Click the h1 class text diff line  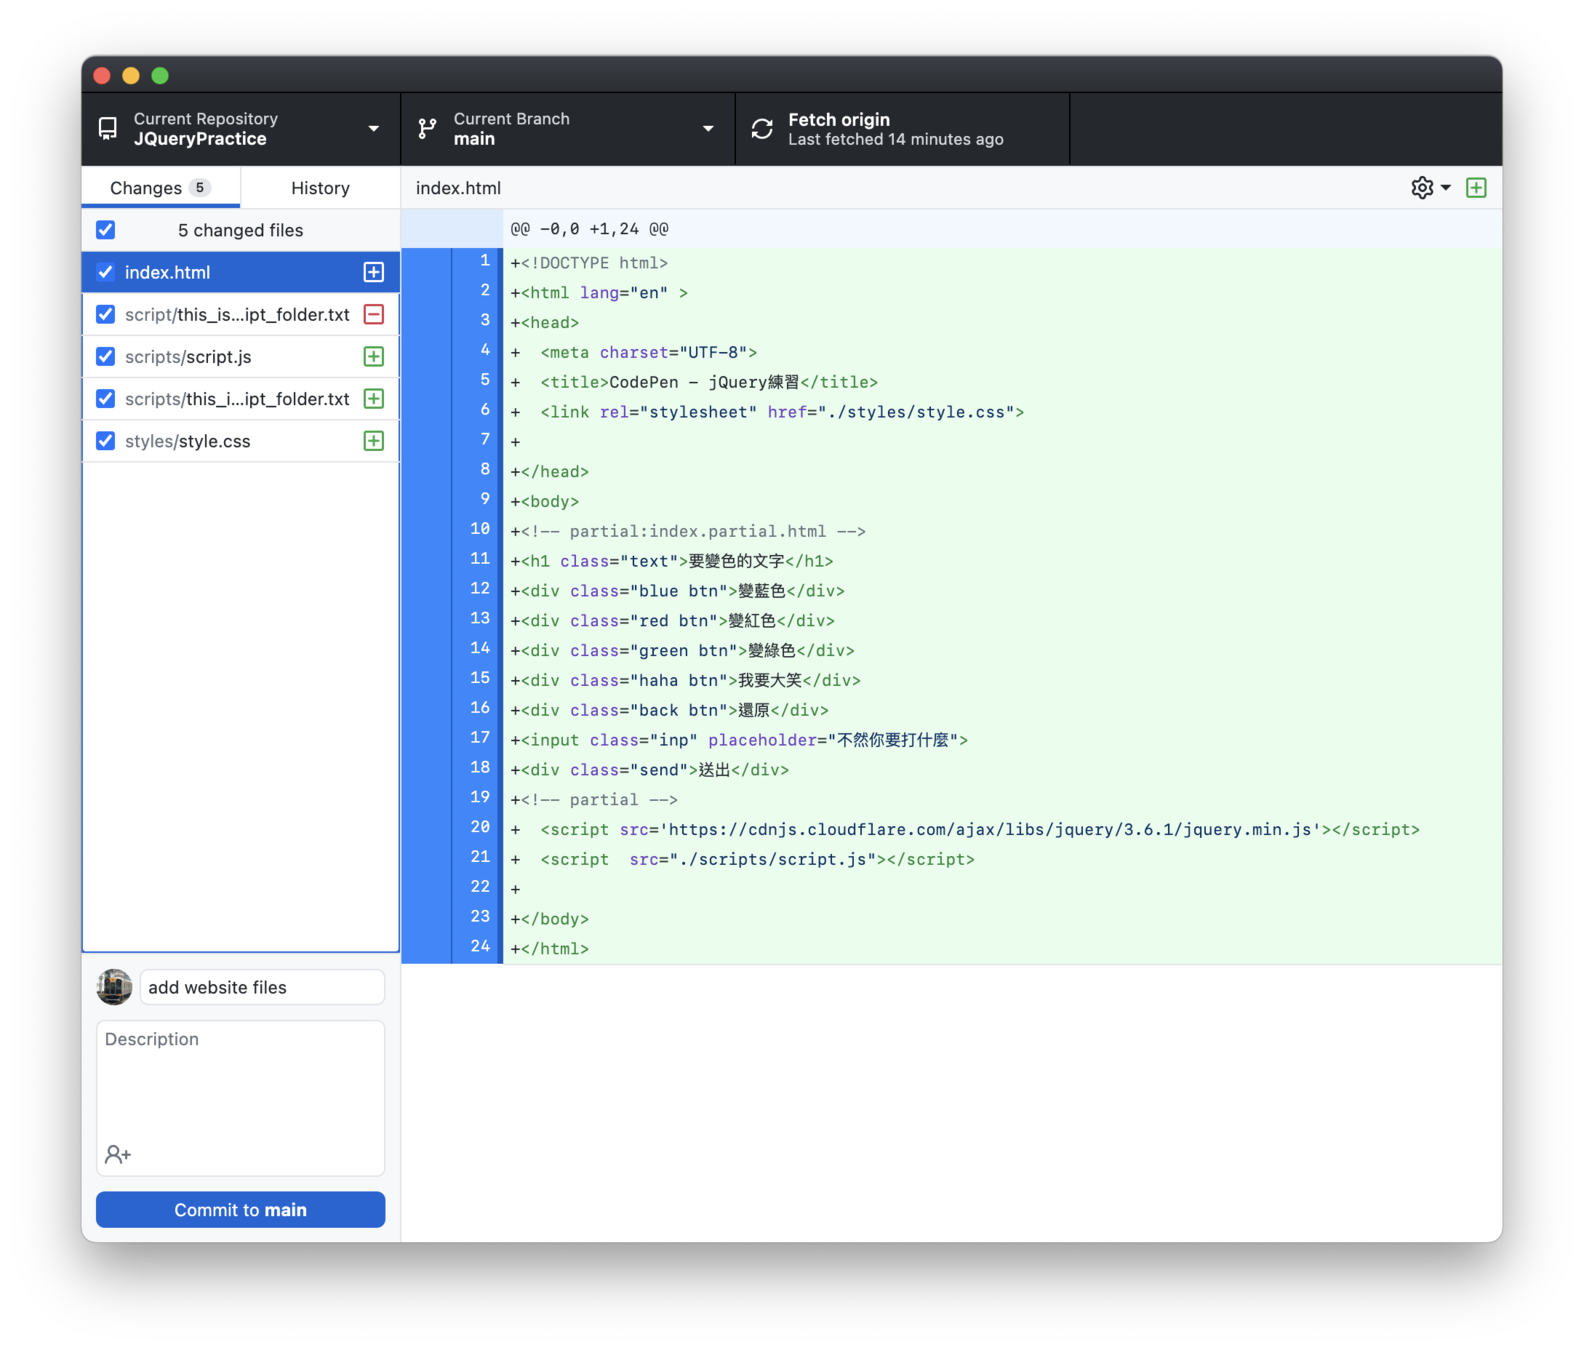(1002, 561)
